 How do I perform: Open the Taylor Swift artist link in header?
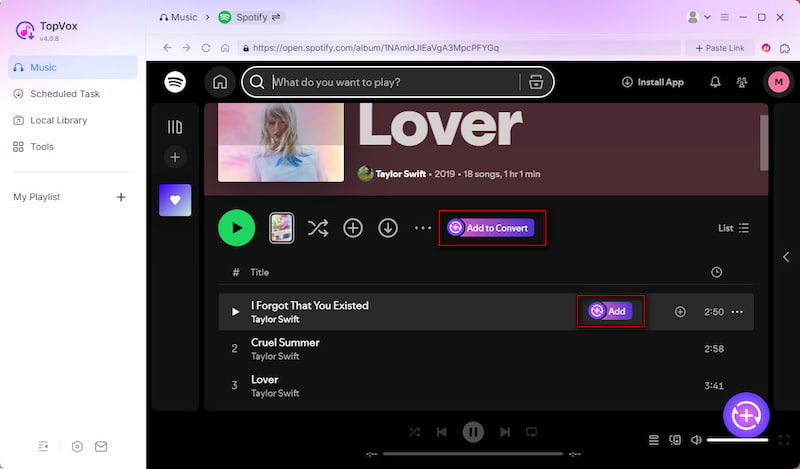pos(401,174)
